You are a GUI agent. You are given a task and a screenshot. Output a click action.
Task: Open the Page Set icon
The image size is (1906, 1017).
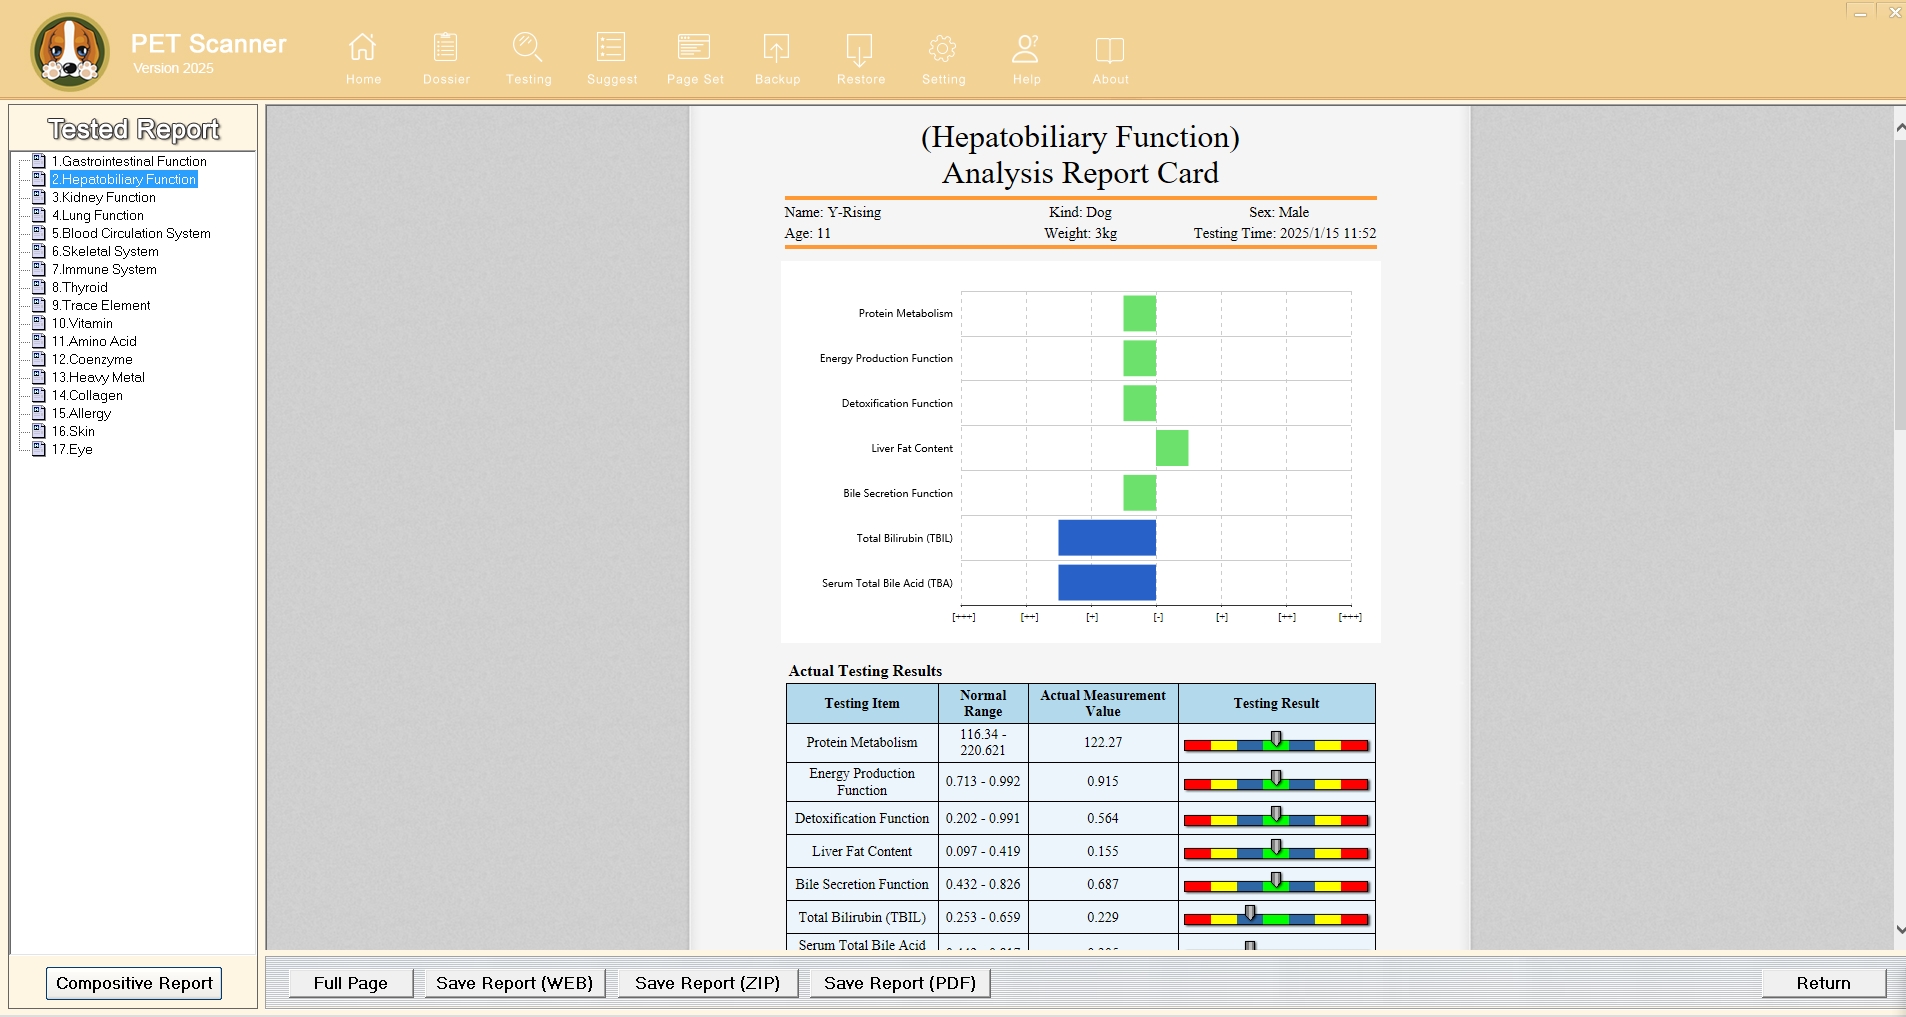[694, 47]
